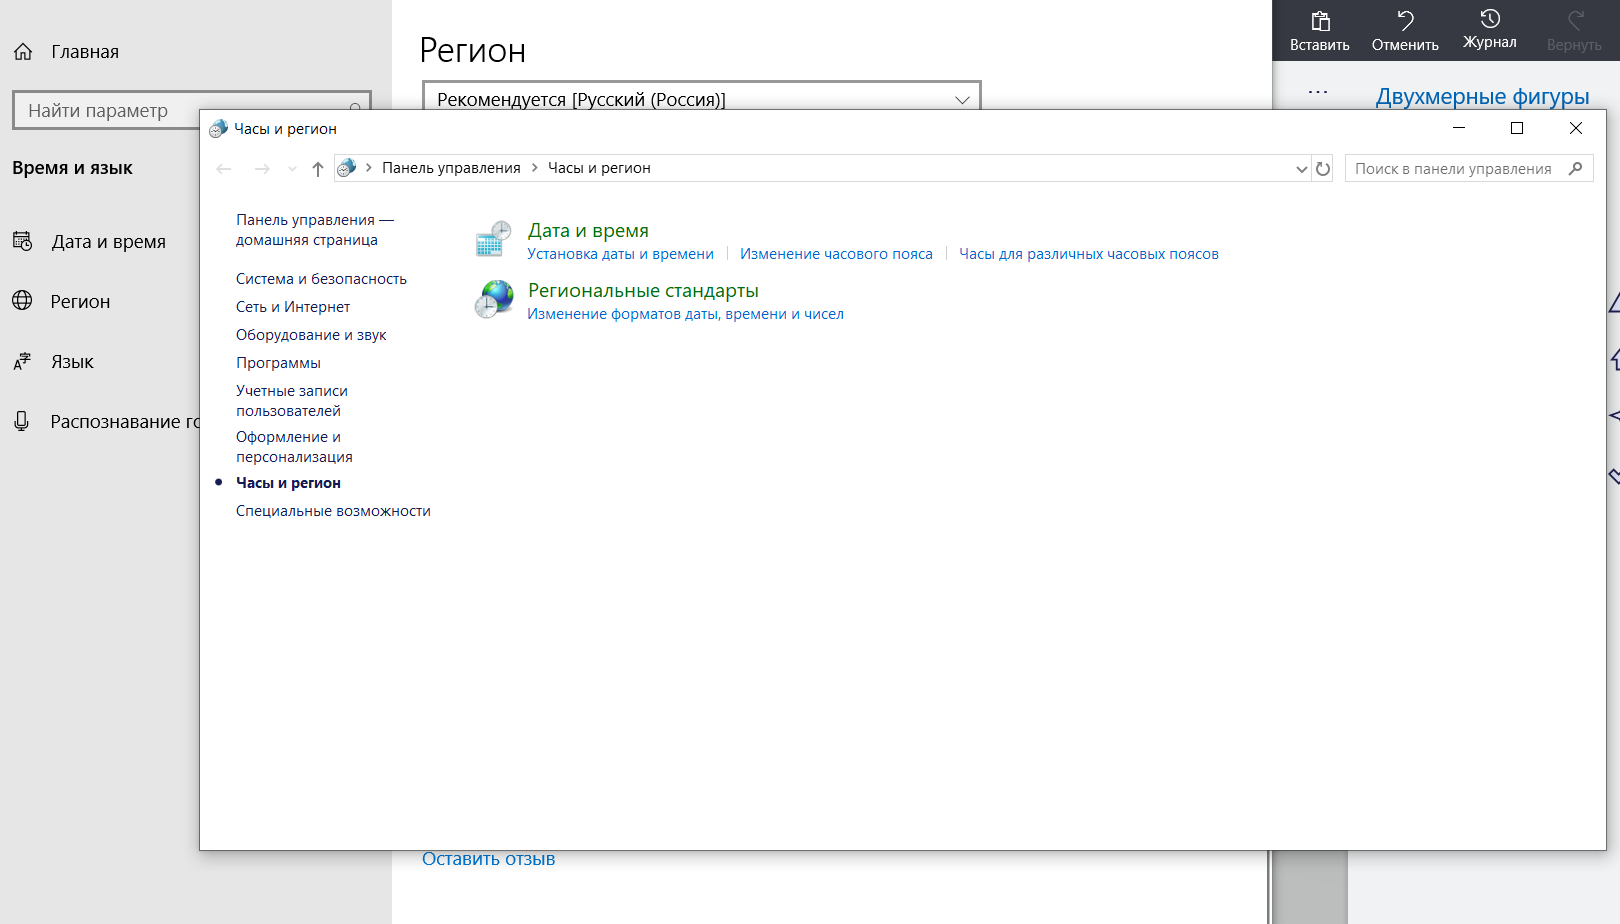Click Панель управления in breadcrumb path
The width and height of the screenshot is (1620, 924).
(x=451, y=168)
